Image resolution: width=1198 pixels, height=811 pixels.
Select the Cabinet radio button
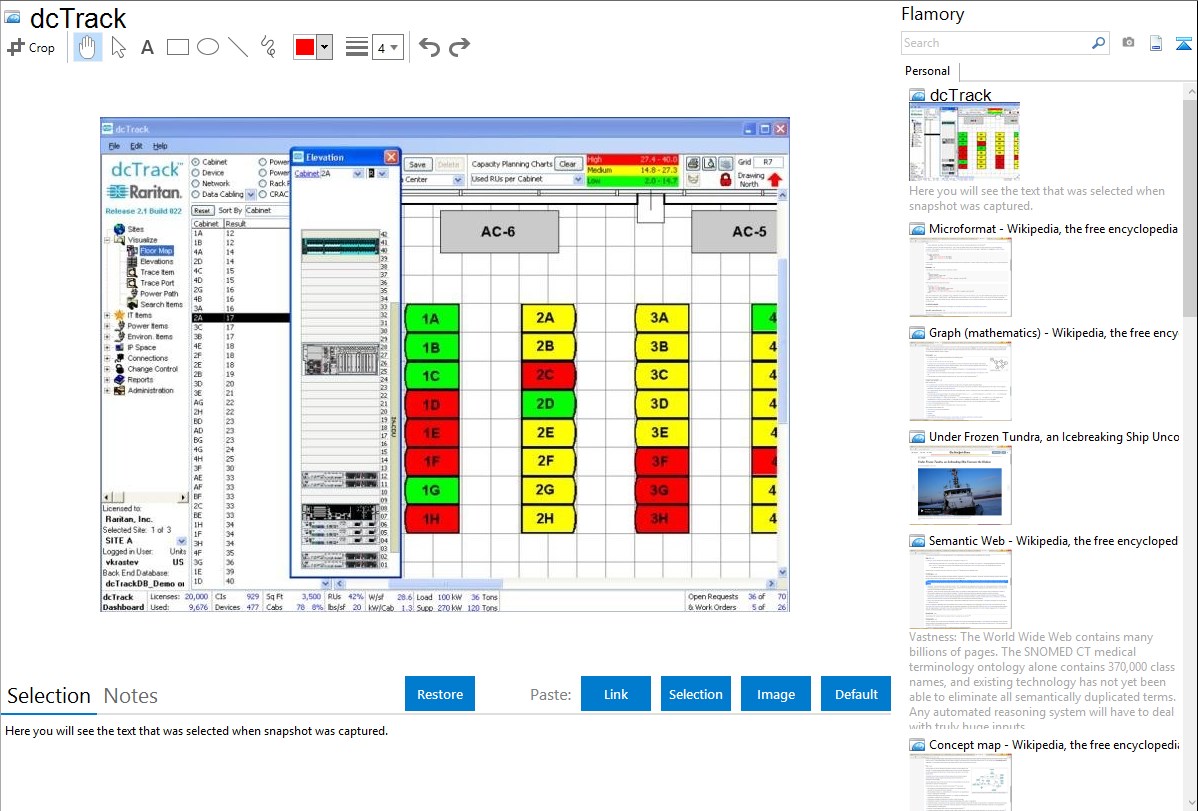tap(196, 162)
